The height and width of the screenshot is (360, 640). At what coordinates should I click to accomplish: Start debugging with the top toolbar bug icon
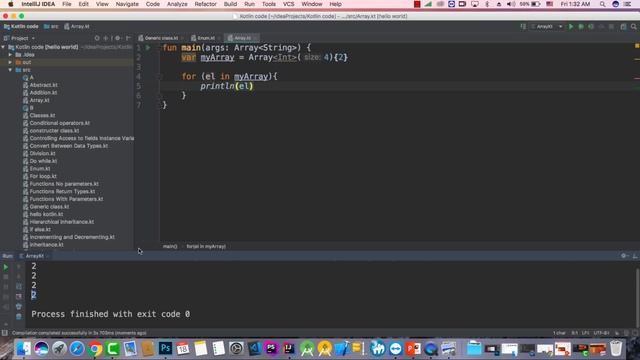pos(581,27)
